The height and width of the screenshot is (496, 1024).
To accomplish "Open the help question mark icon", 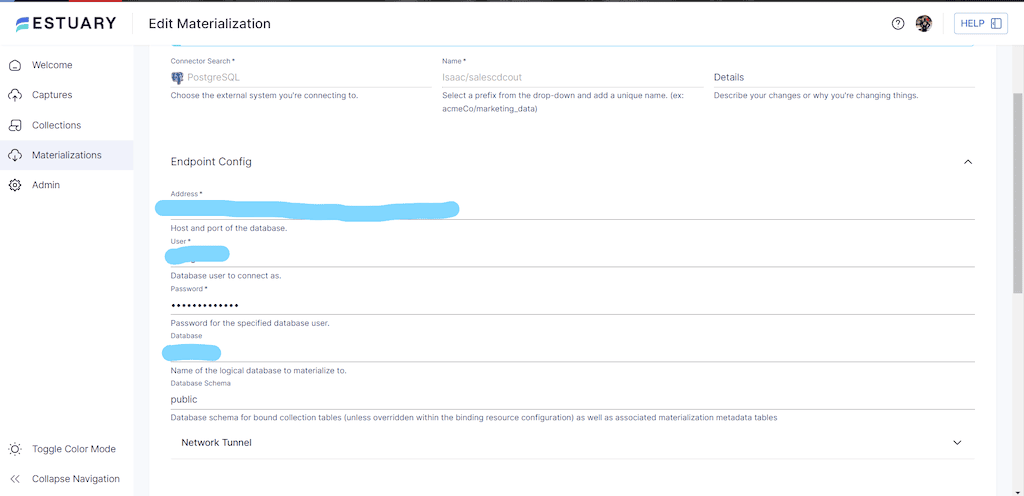I will [898, 23].
